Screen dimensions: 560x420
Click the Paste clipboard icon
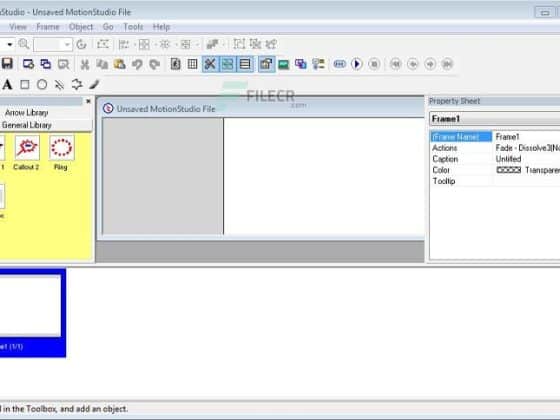(120, 64)
